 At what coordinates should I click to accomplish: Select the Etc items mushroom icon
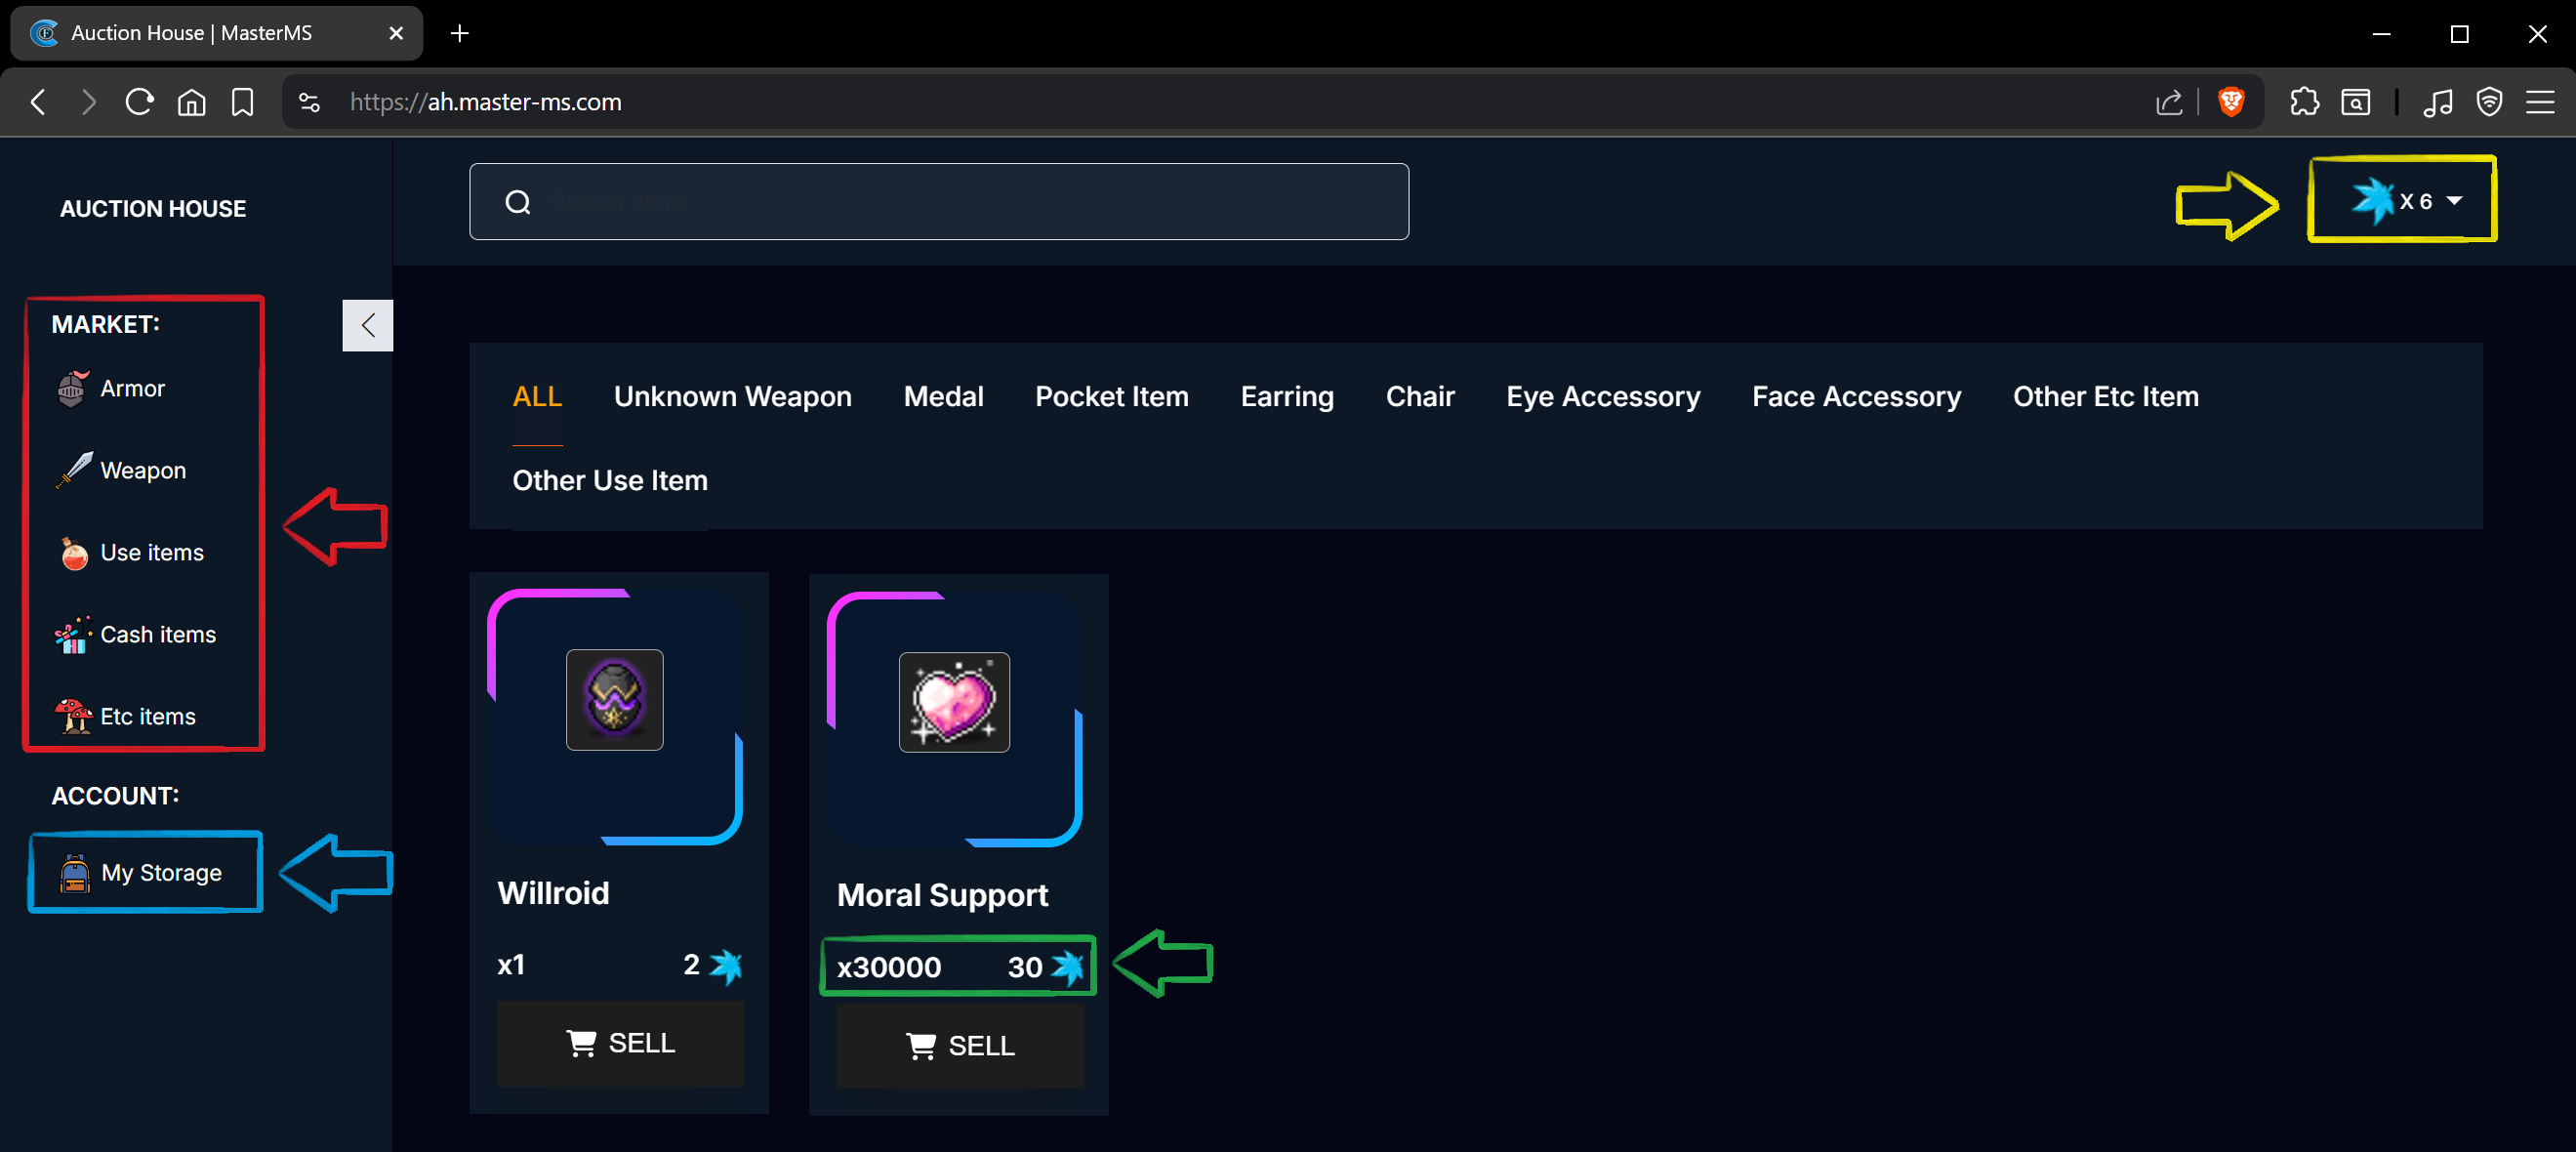(73, 716)
